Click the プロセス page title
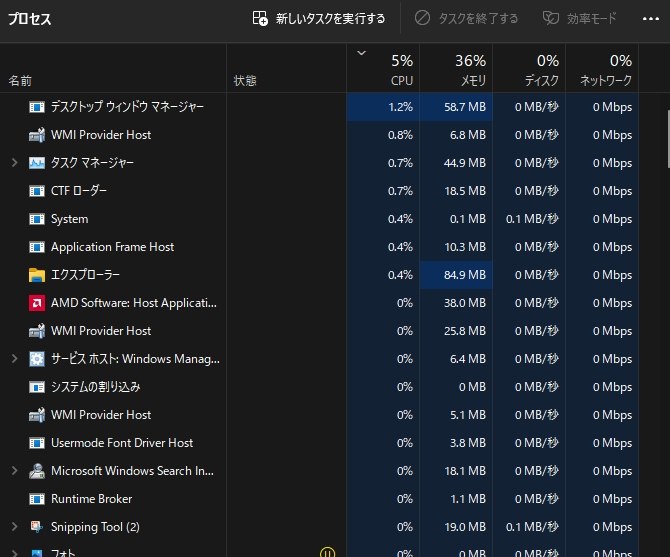The width and height of the screenshot is (670, 557). pyautogui.click(x=29, y=18)
